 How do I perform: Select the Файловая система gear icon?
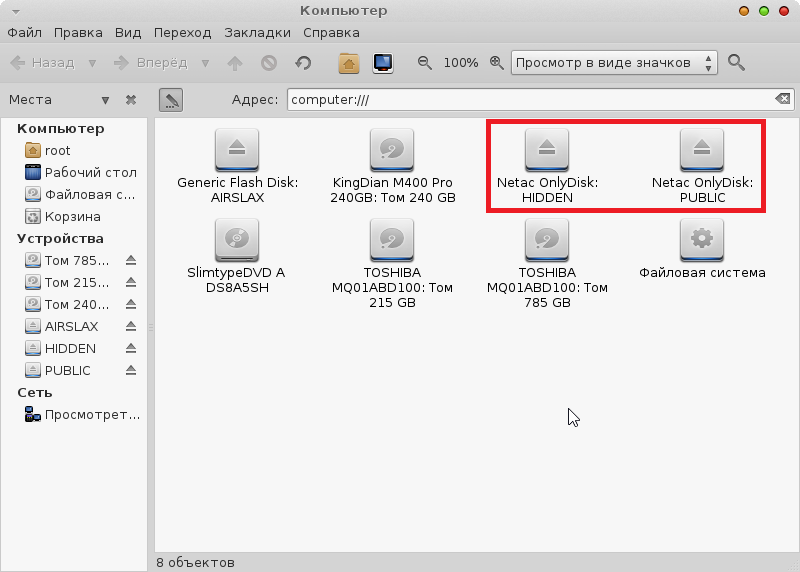(x=702, y=240)
